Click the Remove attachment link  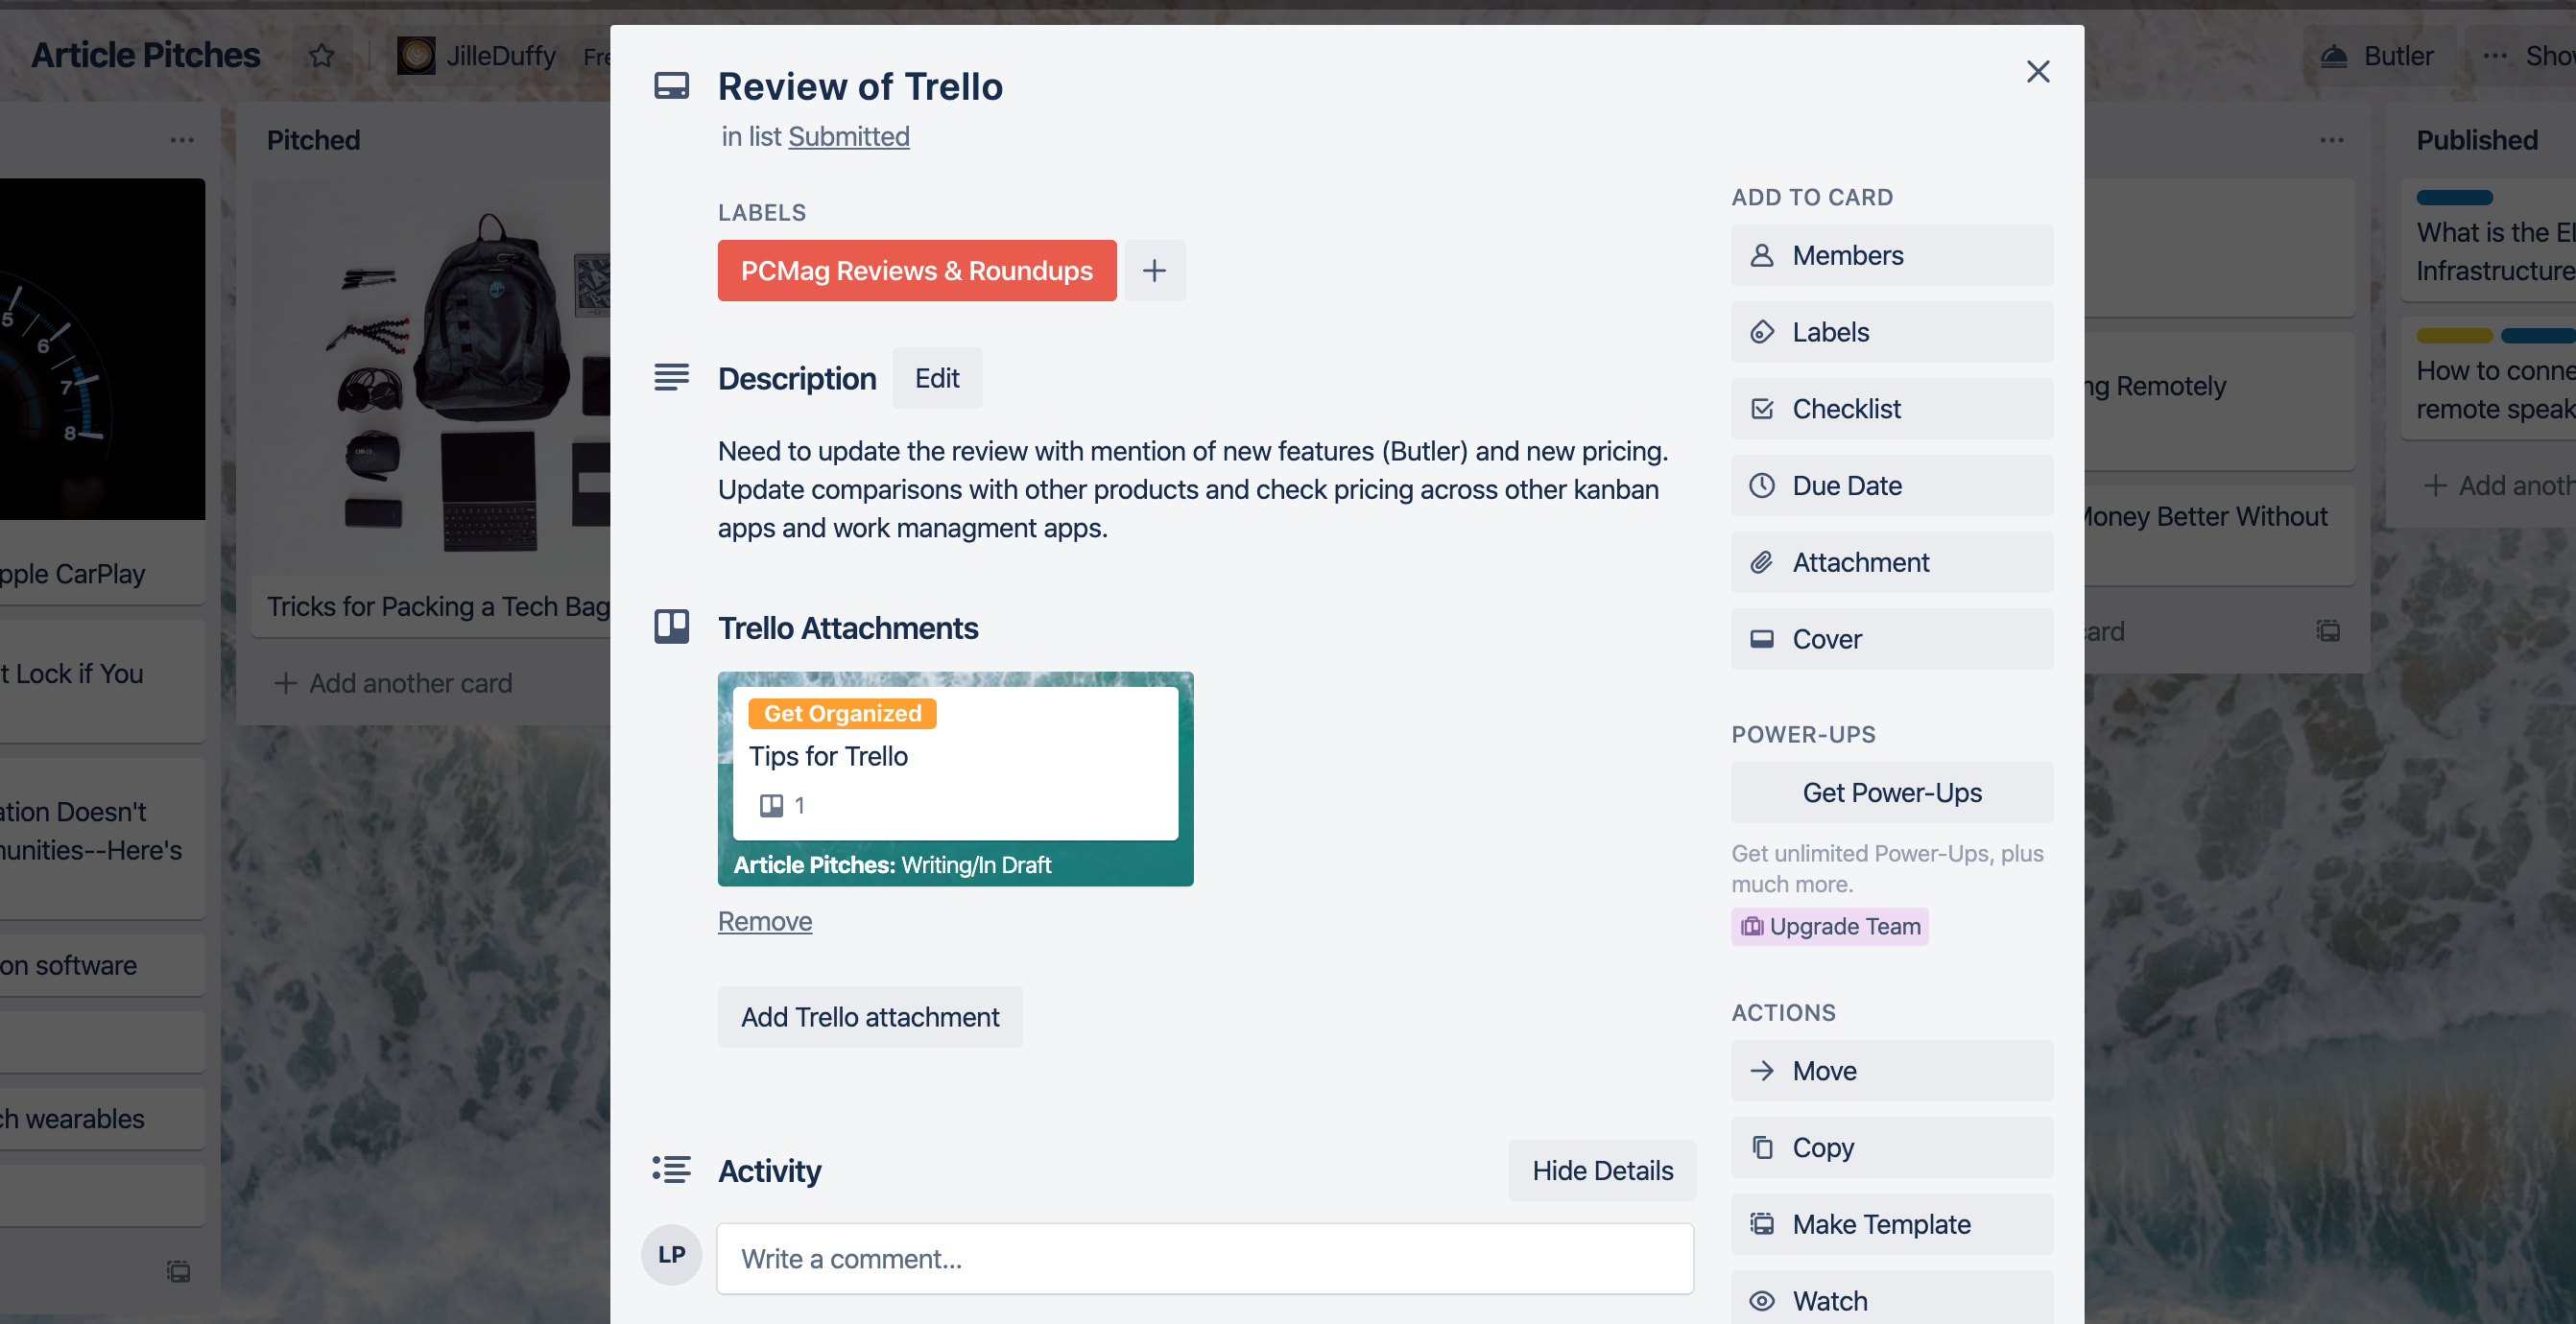click(764, 920)
